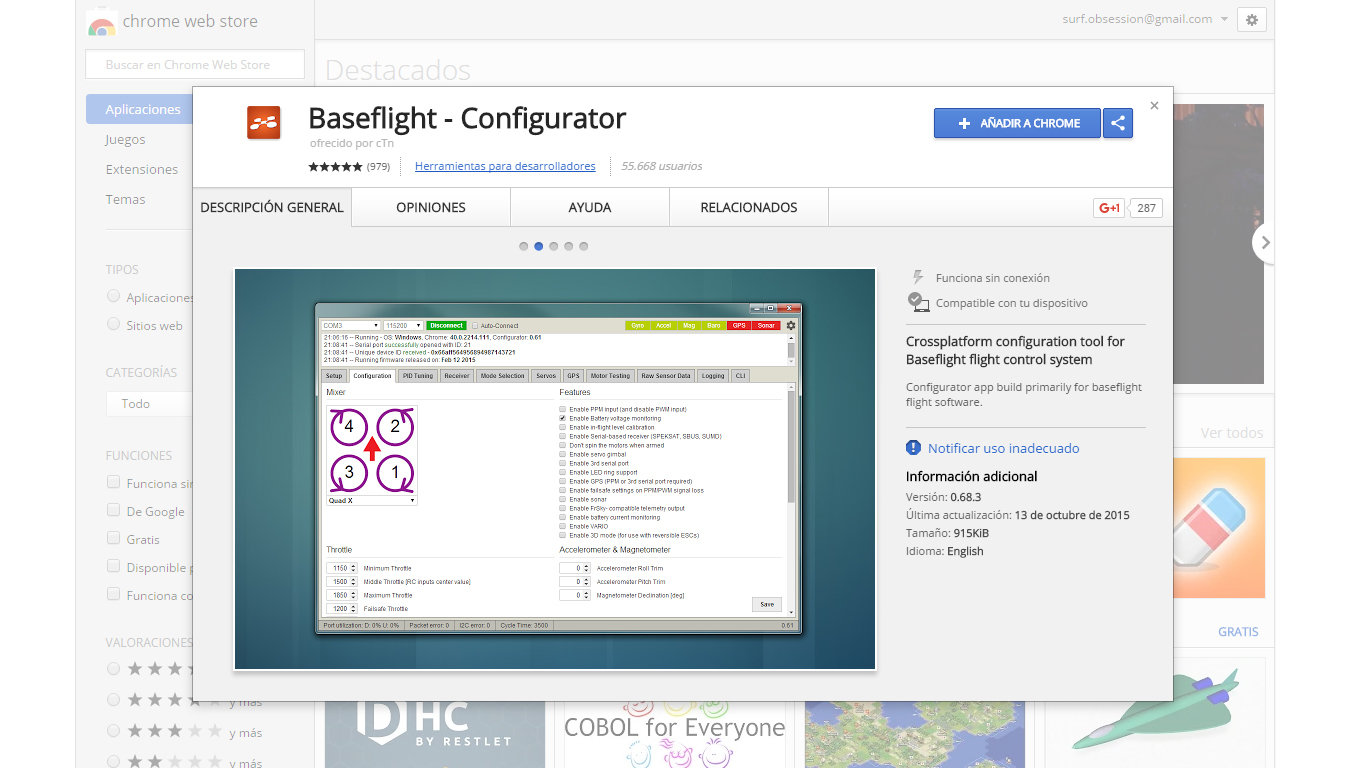Image resolution: width=1366 pixels, height=768 pixels.
Task: Click the 55.668 usuarios text
Action: pos(662,166)
